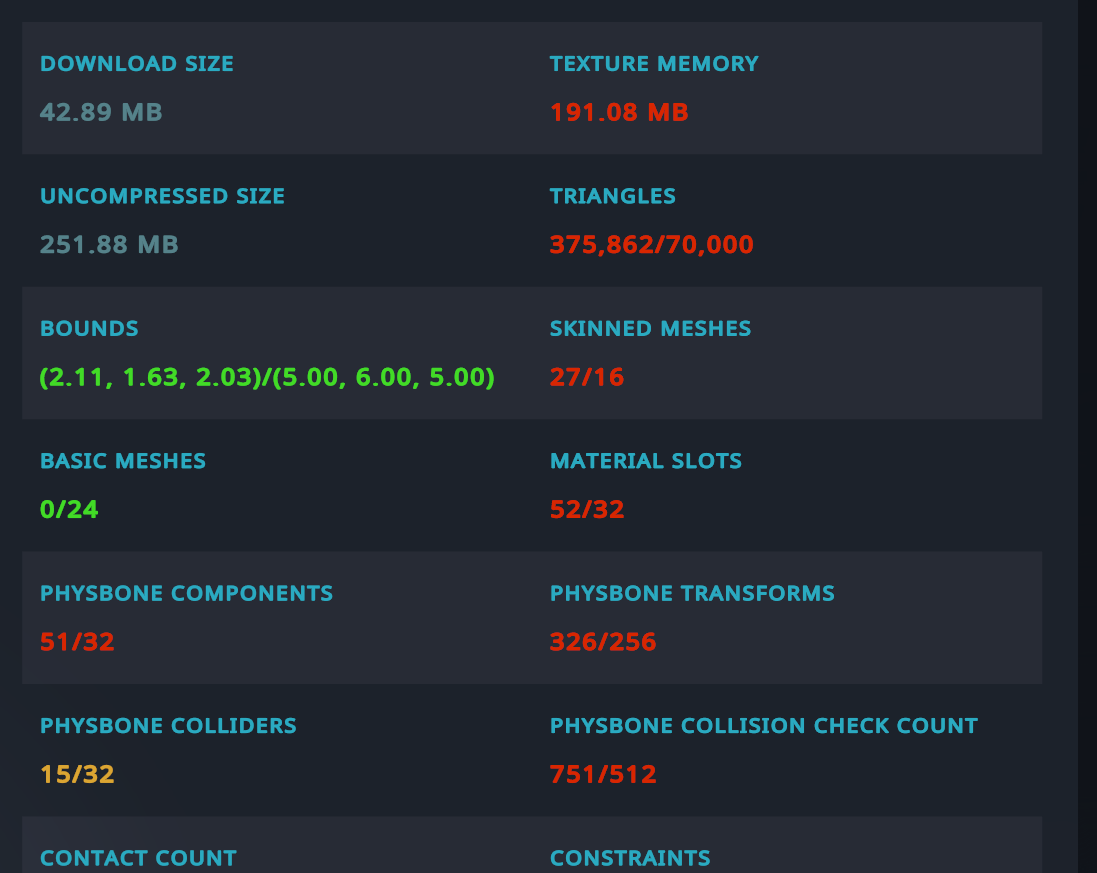Image resolution: width=1097 pixels, height=873 pixels.
Task: Click the Download Size label
Action: pos(137,64)
